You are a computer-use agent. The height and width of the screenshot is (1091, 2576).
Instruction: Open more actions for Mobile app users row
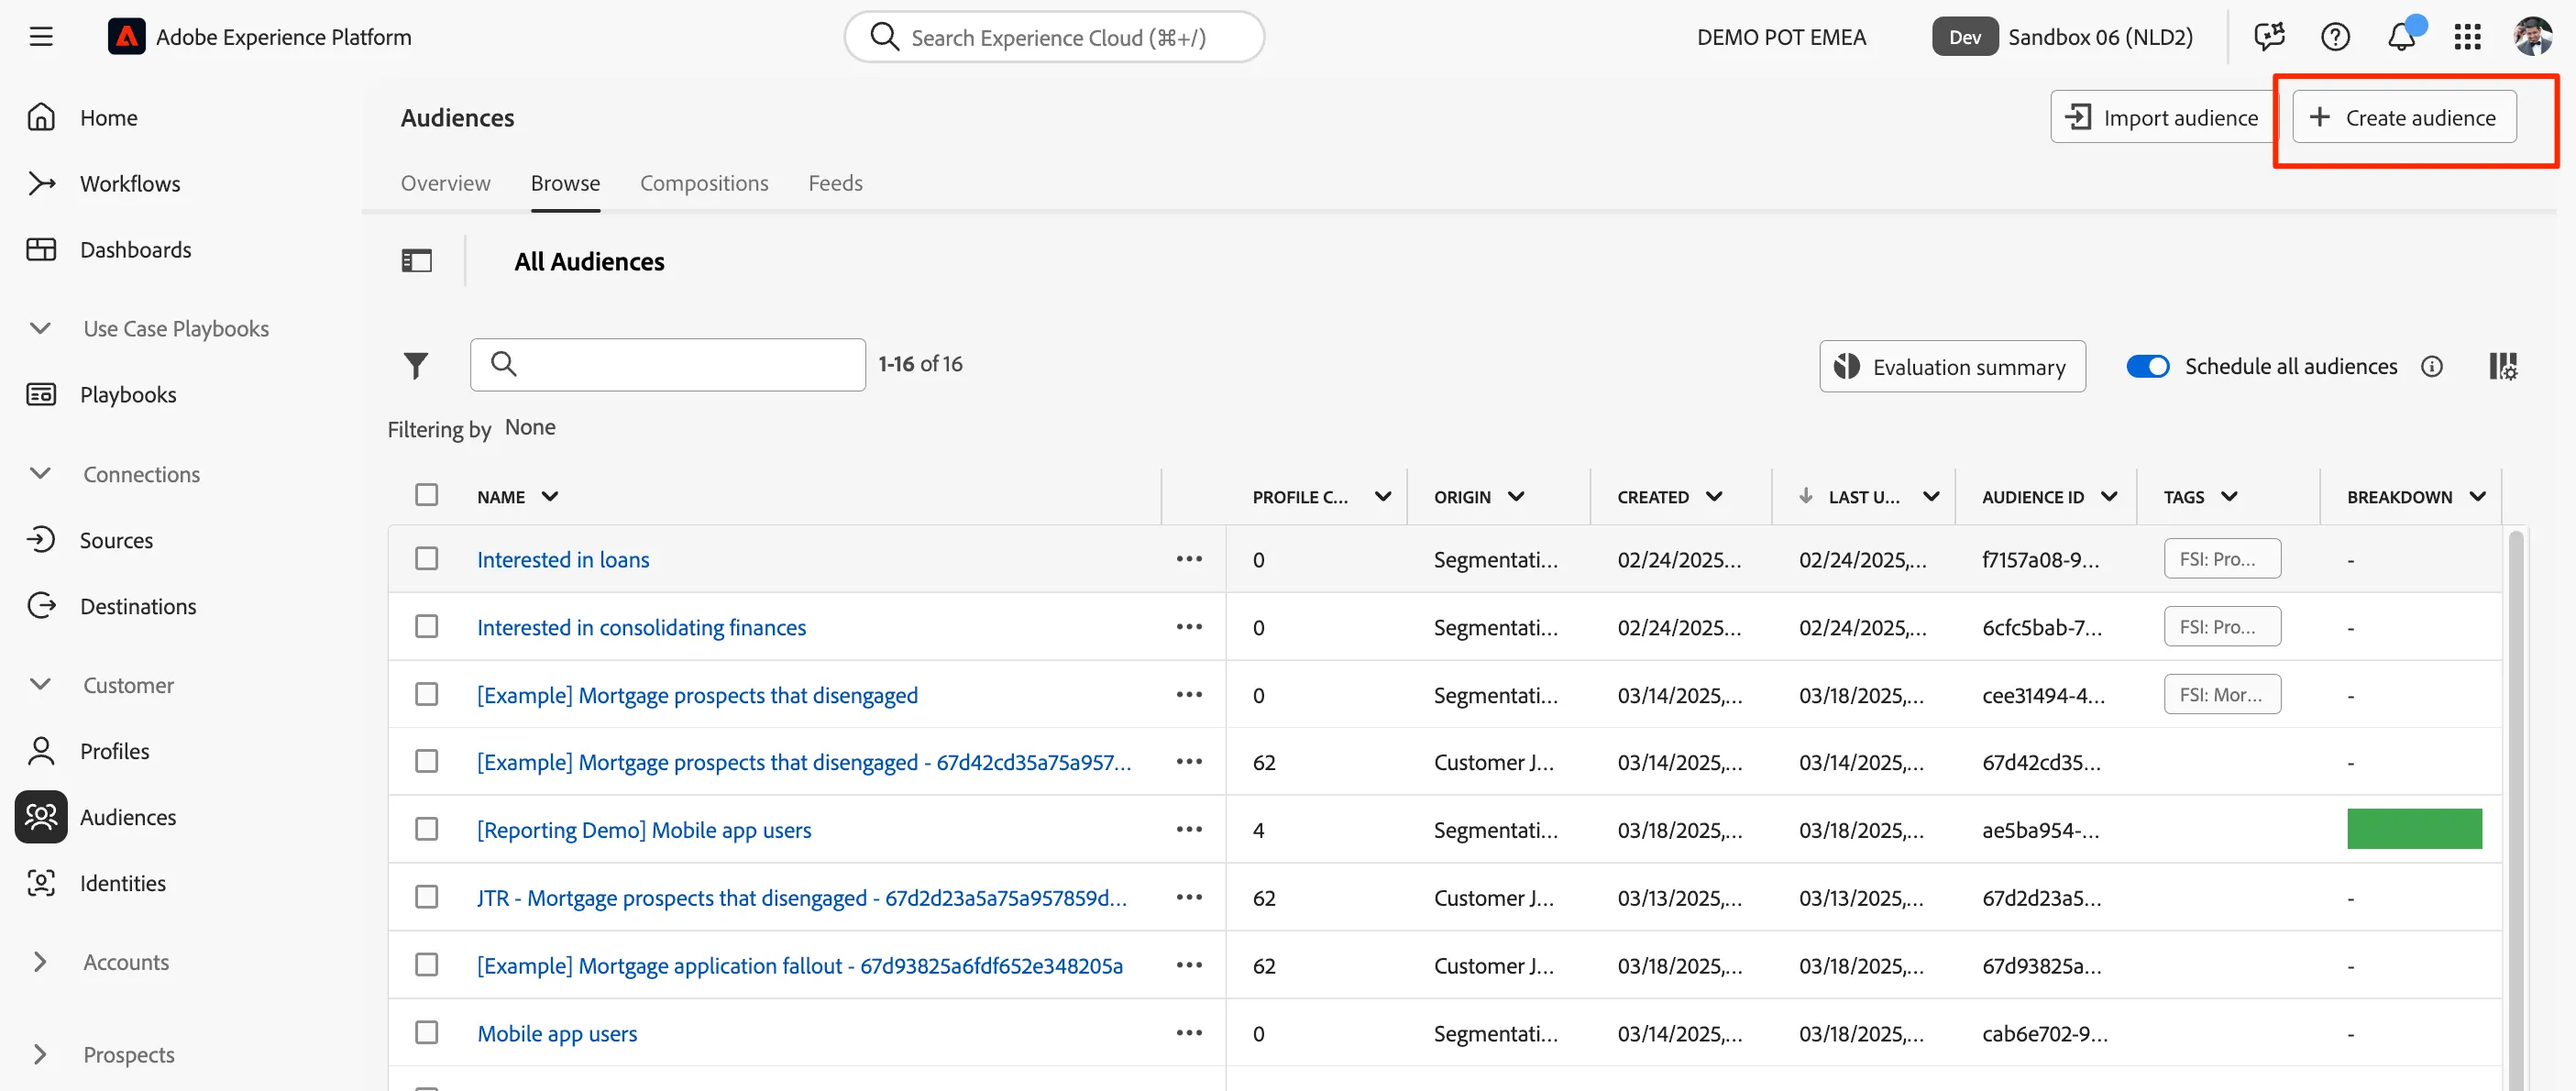tap(1189, 1033)
